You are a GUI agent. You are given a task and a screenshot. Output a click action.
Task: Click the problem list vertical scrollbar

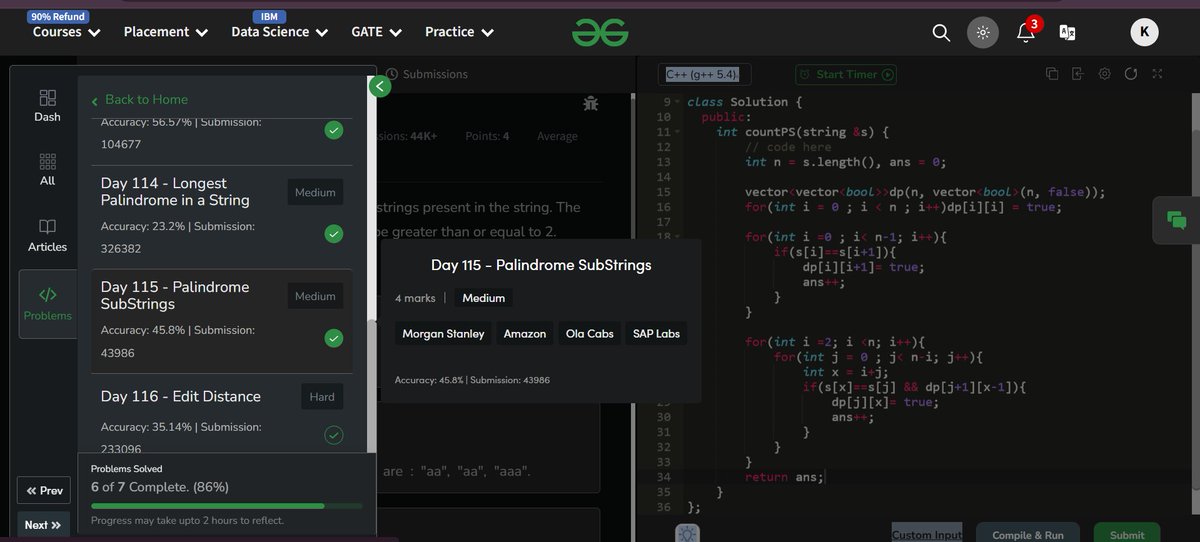[x=372, y=386]
